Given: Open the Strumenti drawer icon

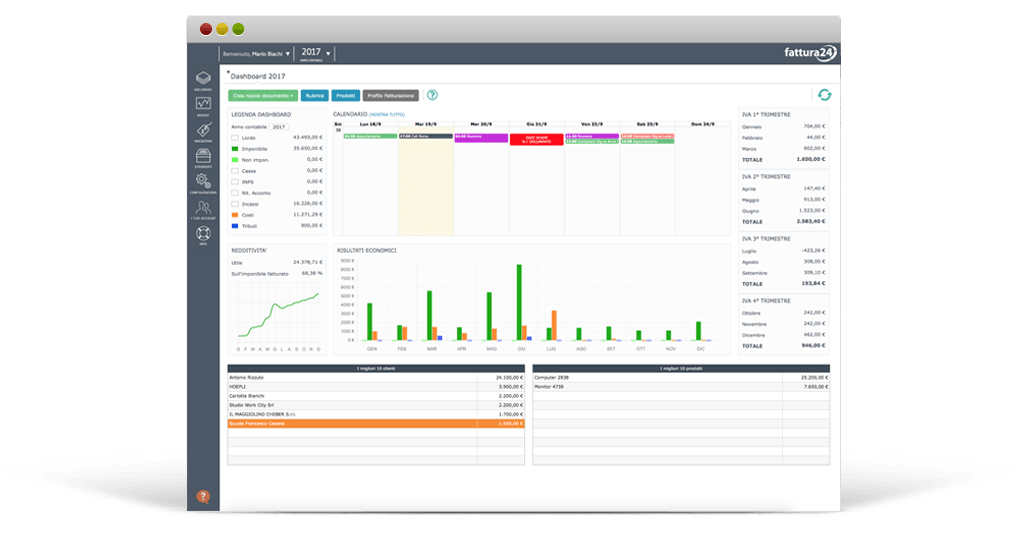Looking at the screenshot, I should 203,157.
